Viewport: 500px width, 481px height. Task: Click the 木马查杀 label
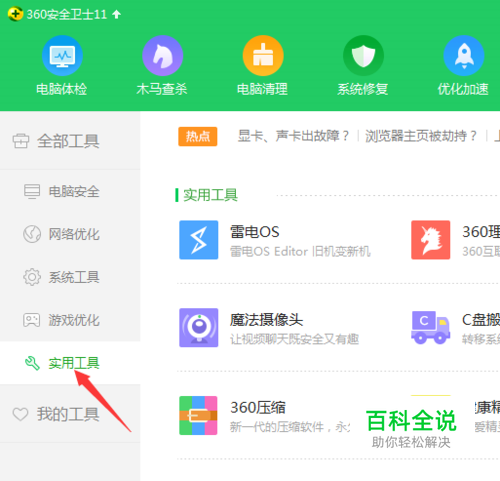tap(162, 89)
